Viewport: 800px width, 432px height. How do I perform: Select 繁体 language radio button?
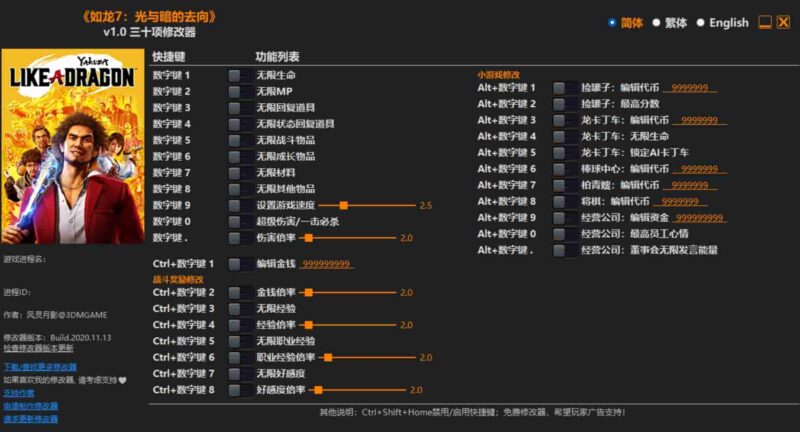click(x=657, y=23)
